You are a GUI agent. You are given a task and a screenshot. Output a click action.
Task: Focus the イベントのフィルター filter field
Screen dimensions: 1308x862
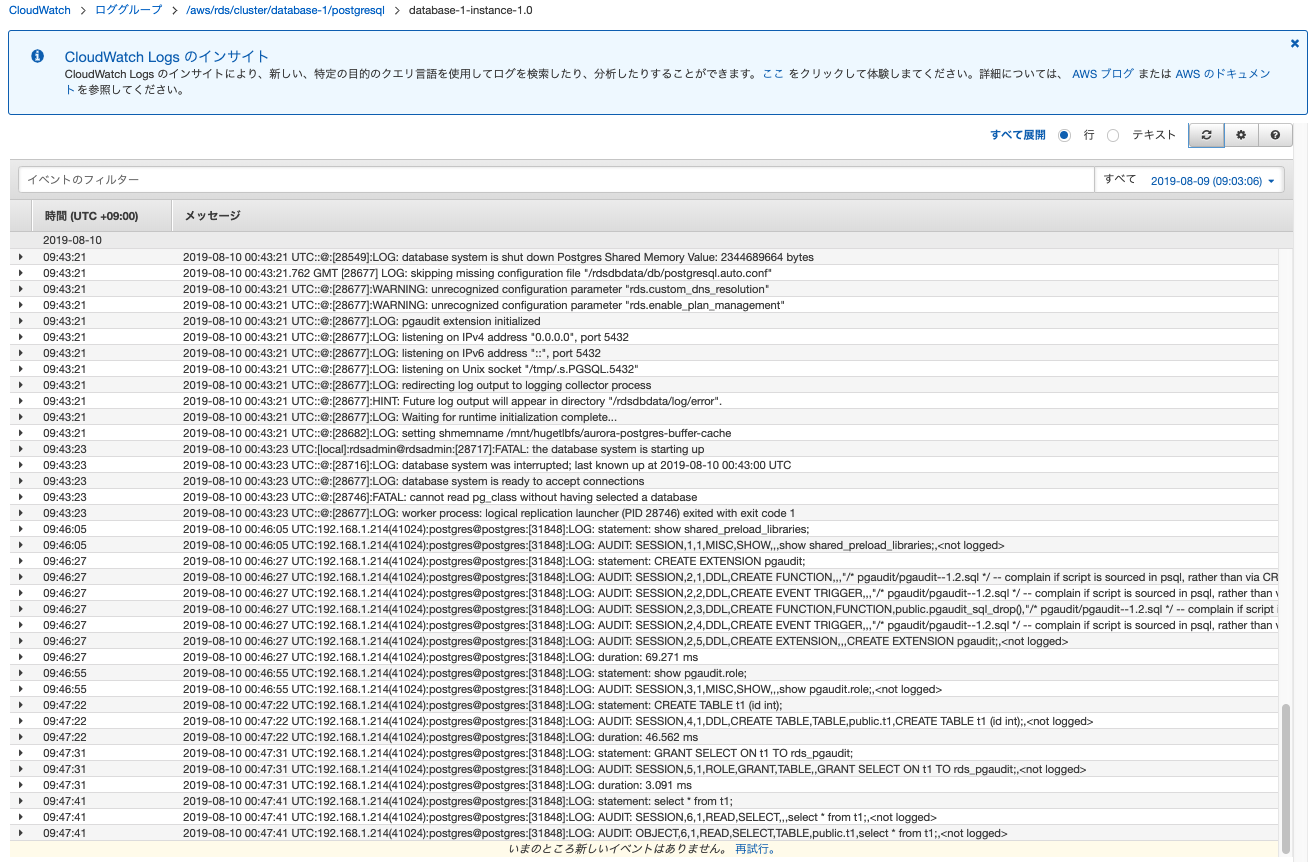pyautogui.click(x=557, y=180)
